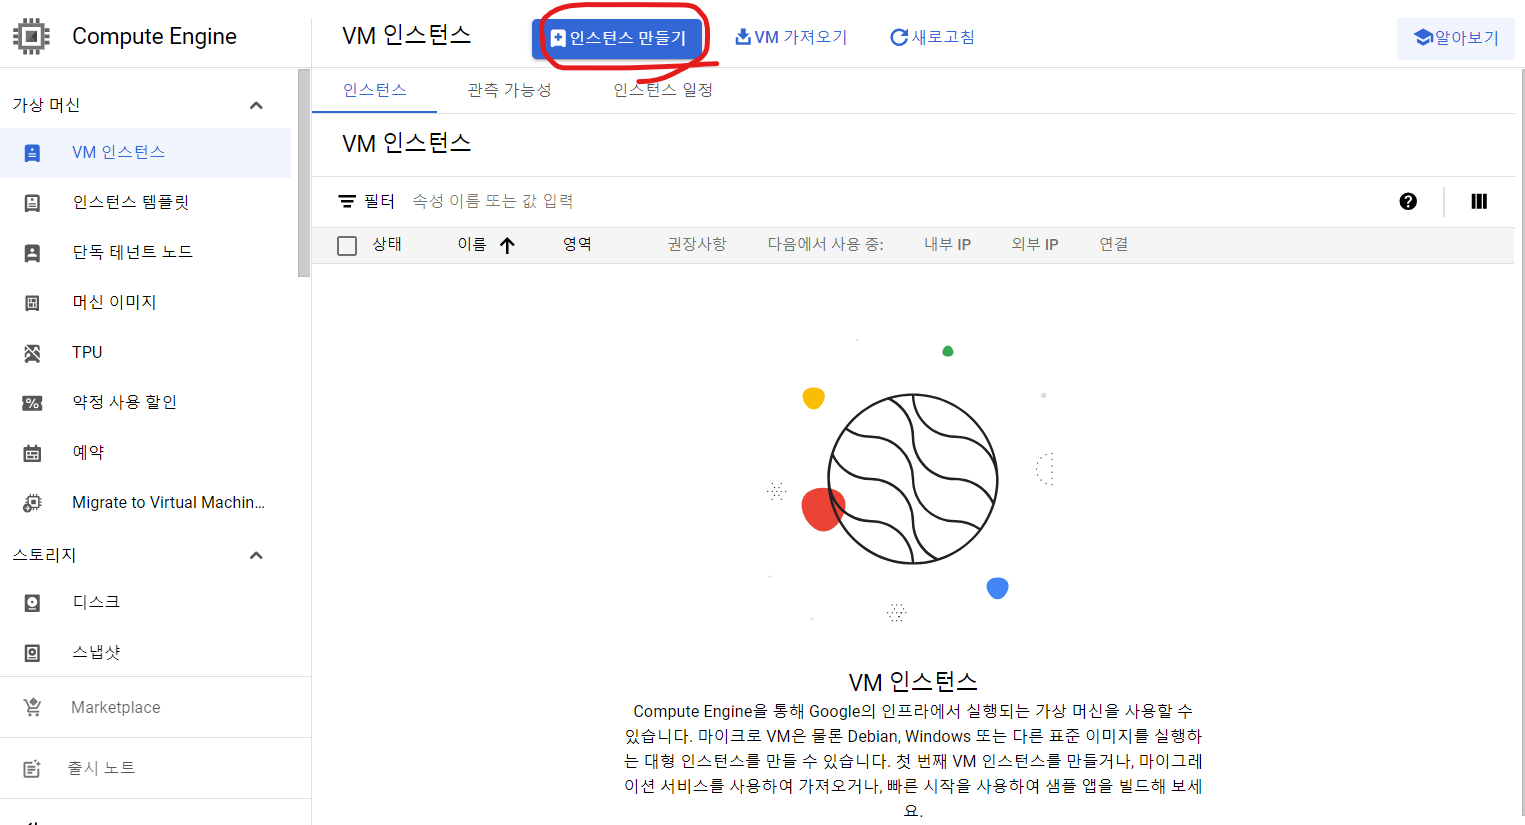Click the 권장사항 column header
1525x825 pixels.
[697, 244]
